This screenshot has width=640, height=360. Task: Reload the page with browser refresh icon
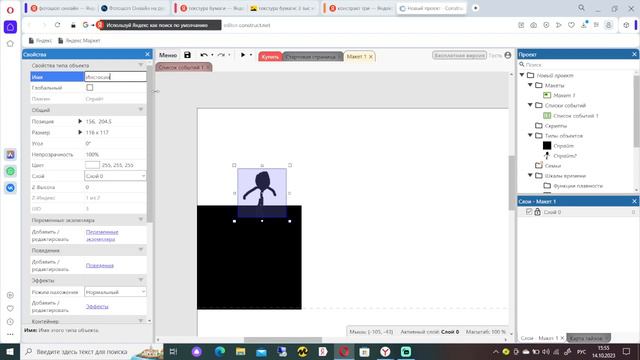pos(58,25)
